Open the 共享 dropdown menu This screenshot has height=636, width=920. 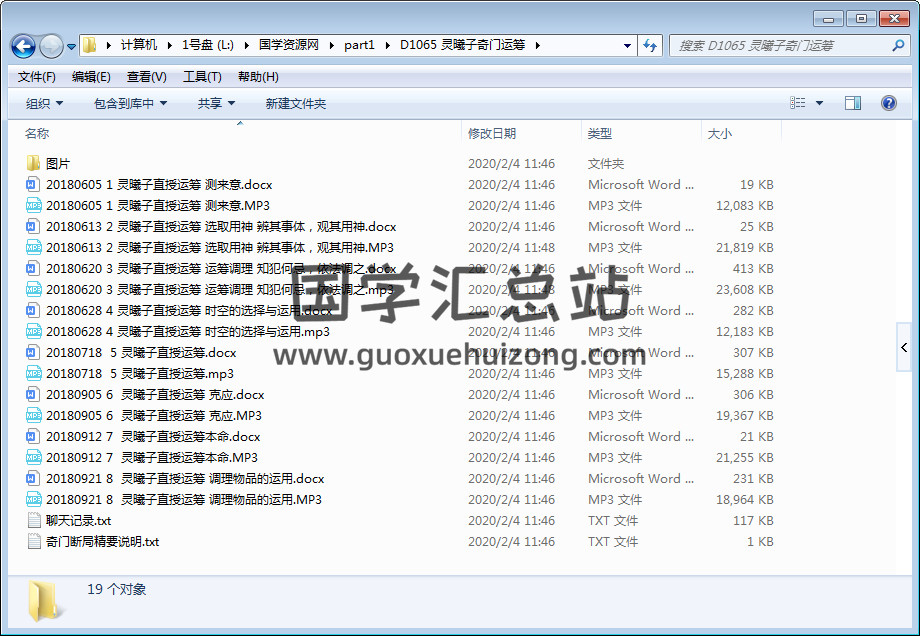pos(216,104)
